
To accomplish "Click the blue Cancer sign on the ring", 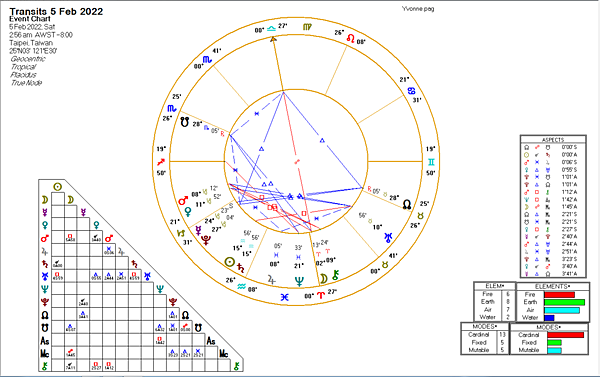I will coord(411,91).
